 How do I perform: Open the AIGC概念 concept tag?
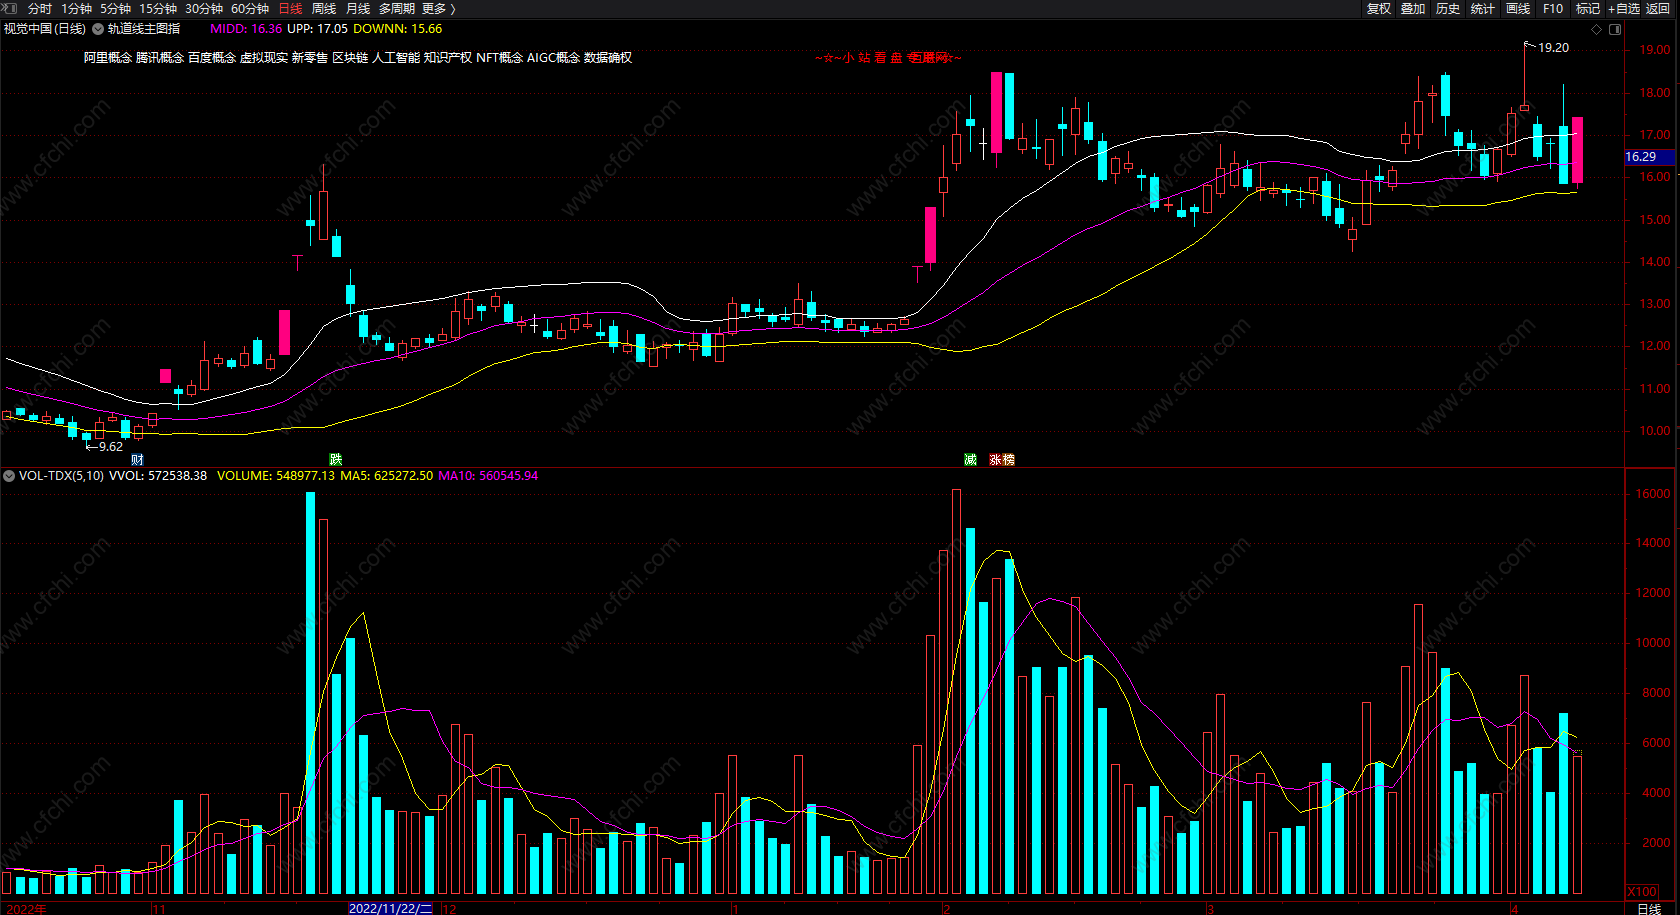tap(554, 58)
